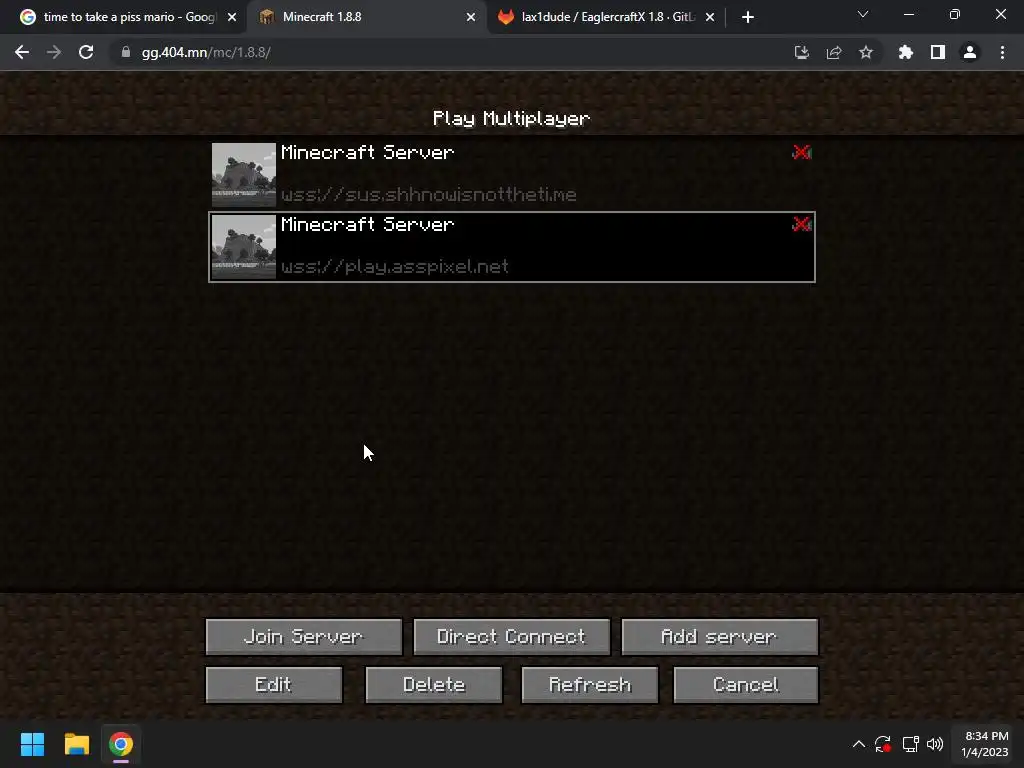Open the Chrome profile menu
The width and height of the screenshot is (1024, 768).
(970, 52)
